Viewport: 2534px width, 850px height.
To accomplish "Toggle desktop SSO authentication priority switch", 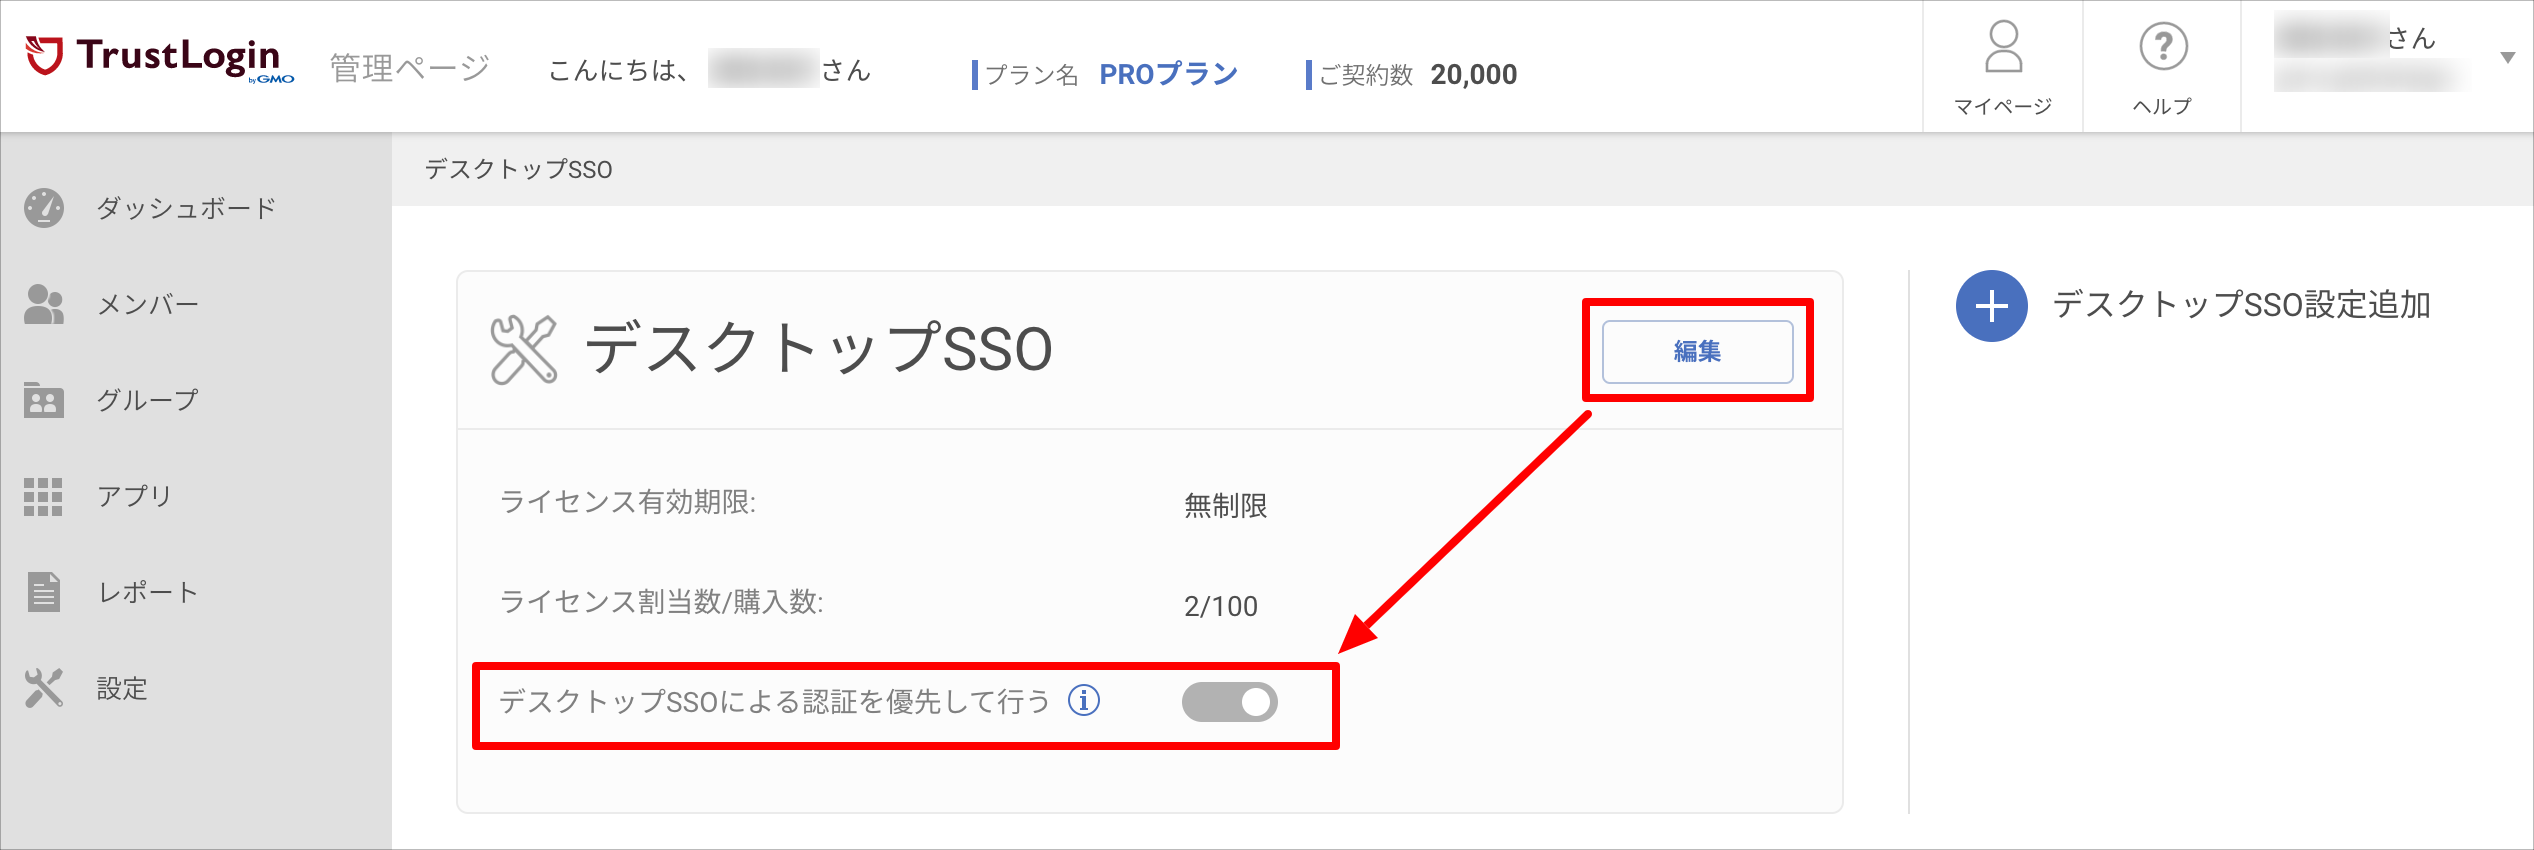I will [1230, 702].
